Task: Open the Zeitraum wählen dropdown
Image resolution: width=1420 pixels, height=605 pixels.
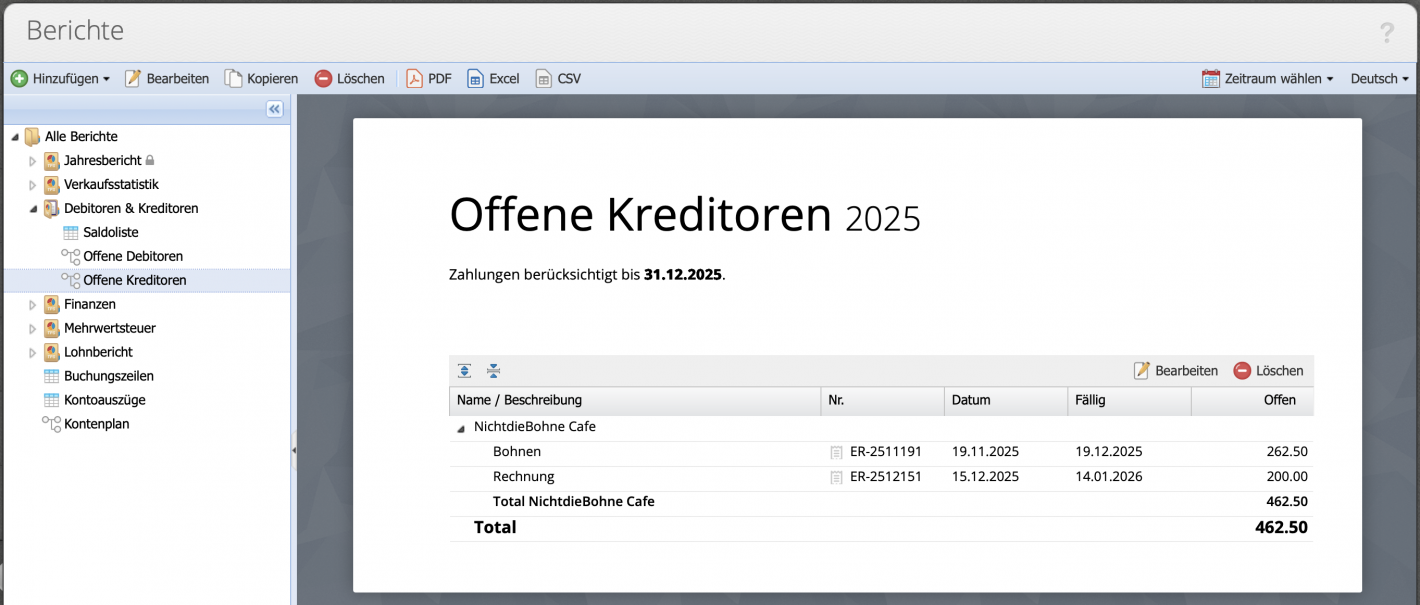Action: 1268,79
